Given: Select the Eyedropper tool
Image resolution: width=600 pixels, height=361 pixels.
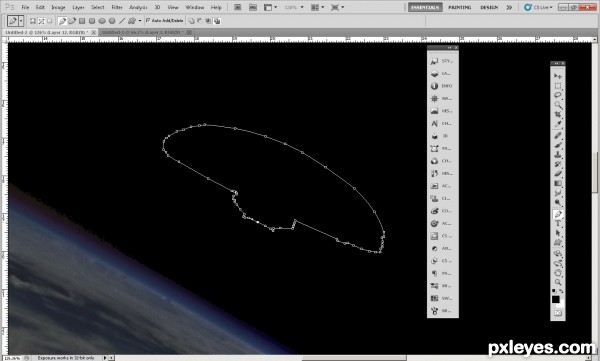Looking at the screenshot, I should (x=558, y=124).
